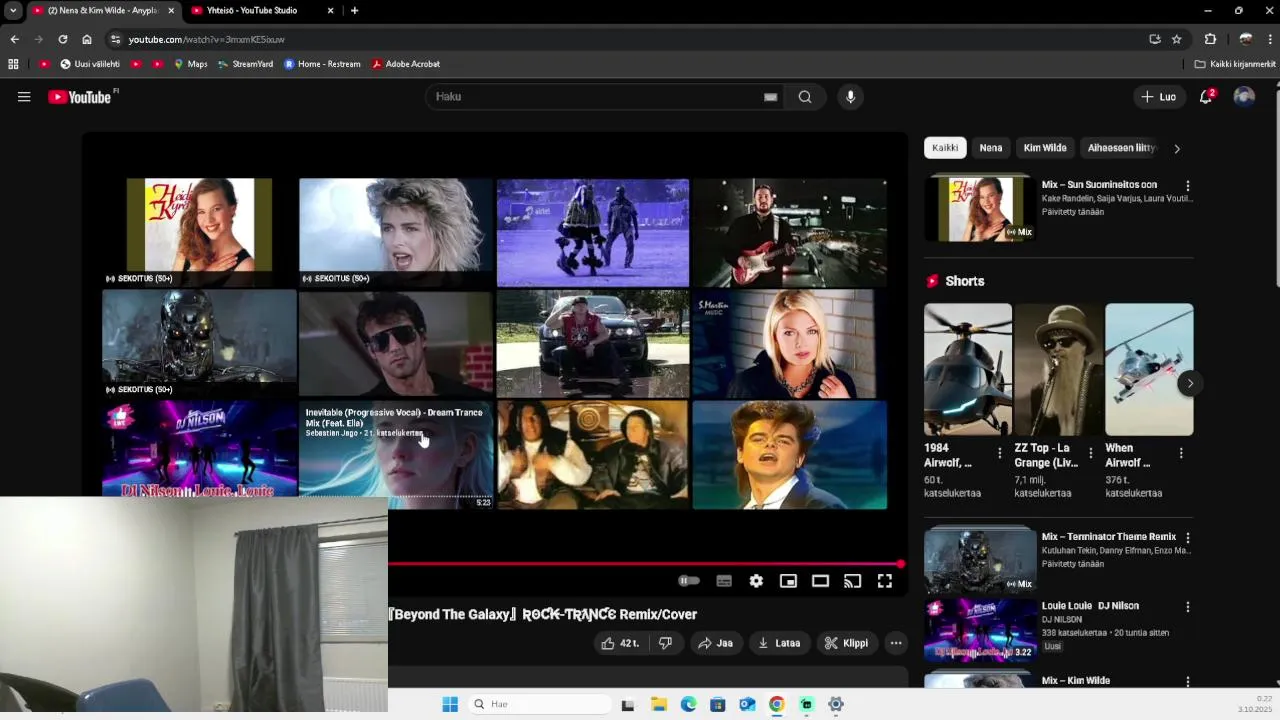This screenshot has height=720, width=1280.
Task: Click the Windows taskbar Hae search box
Action: coord(539,704)
